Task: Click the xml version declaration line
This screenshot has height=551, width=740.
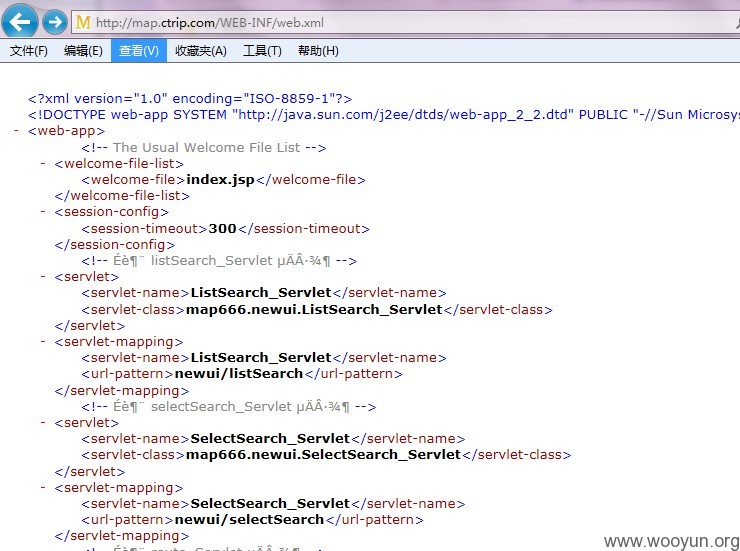Action: tap(190, 99)
